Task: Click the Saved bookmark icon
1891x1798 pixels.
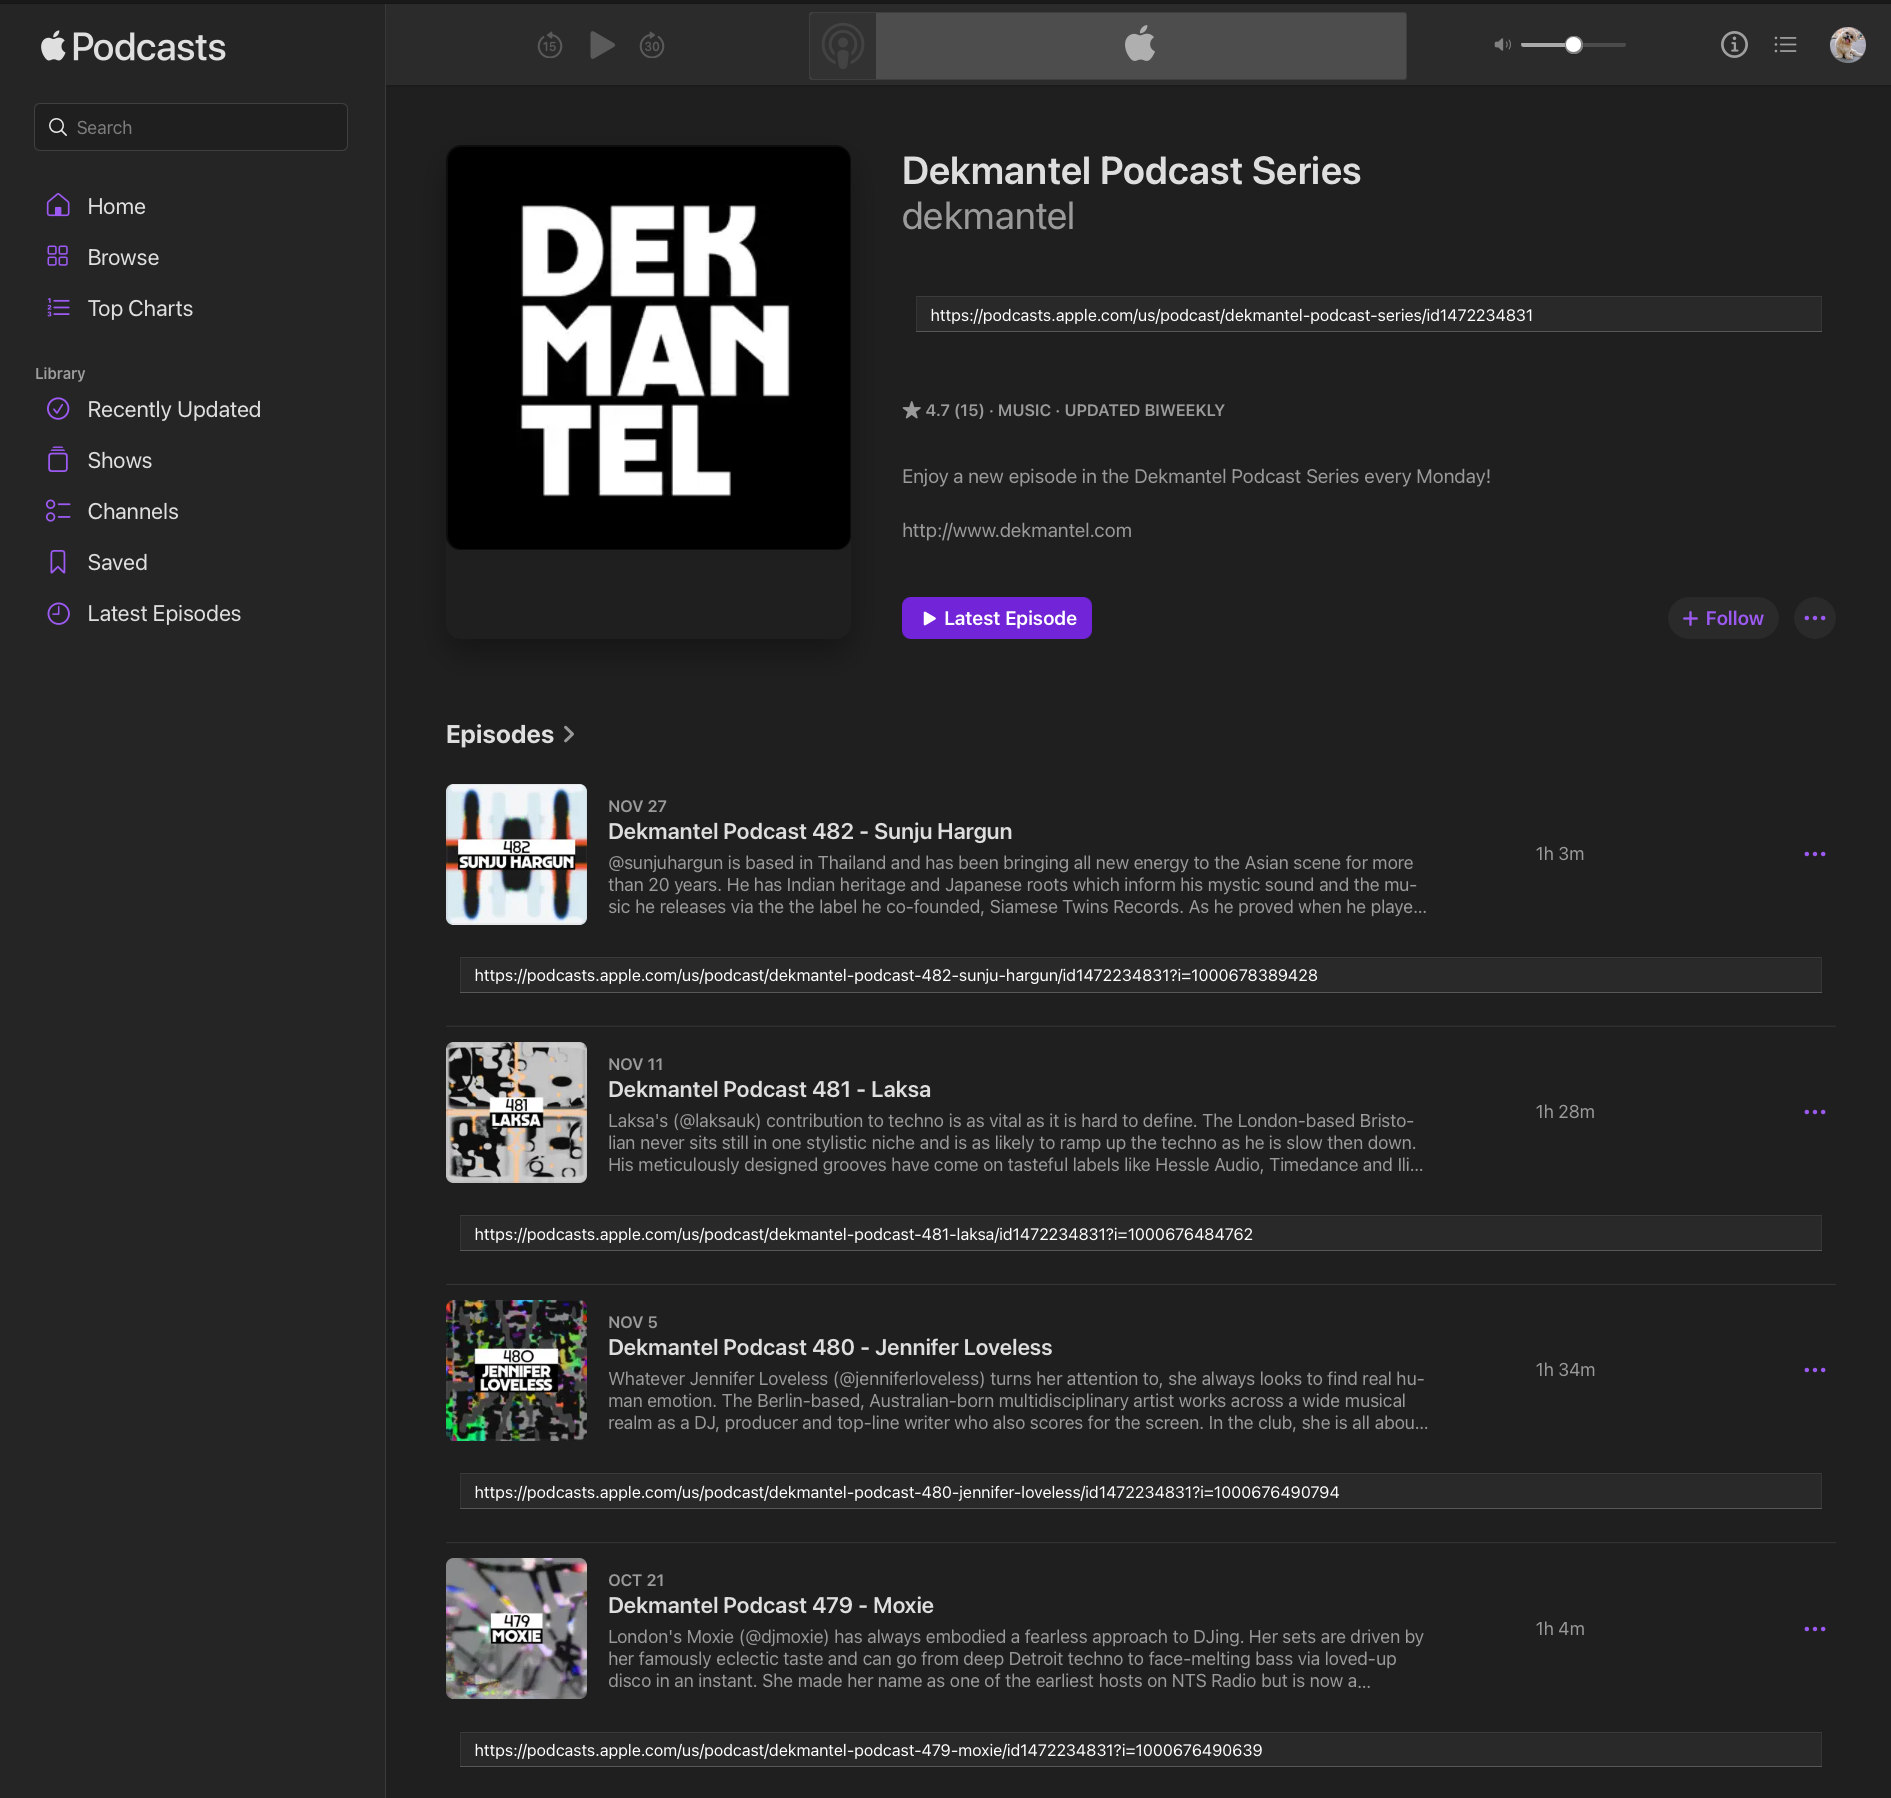Action: pos(58,562)
